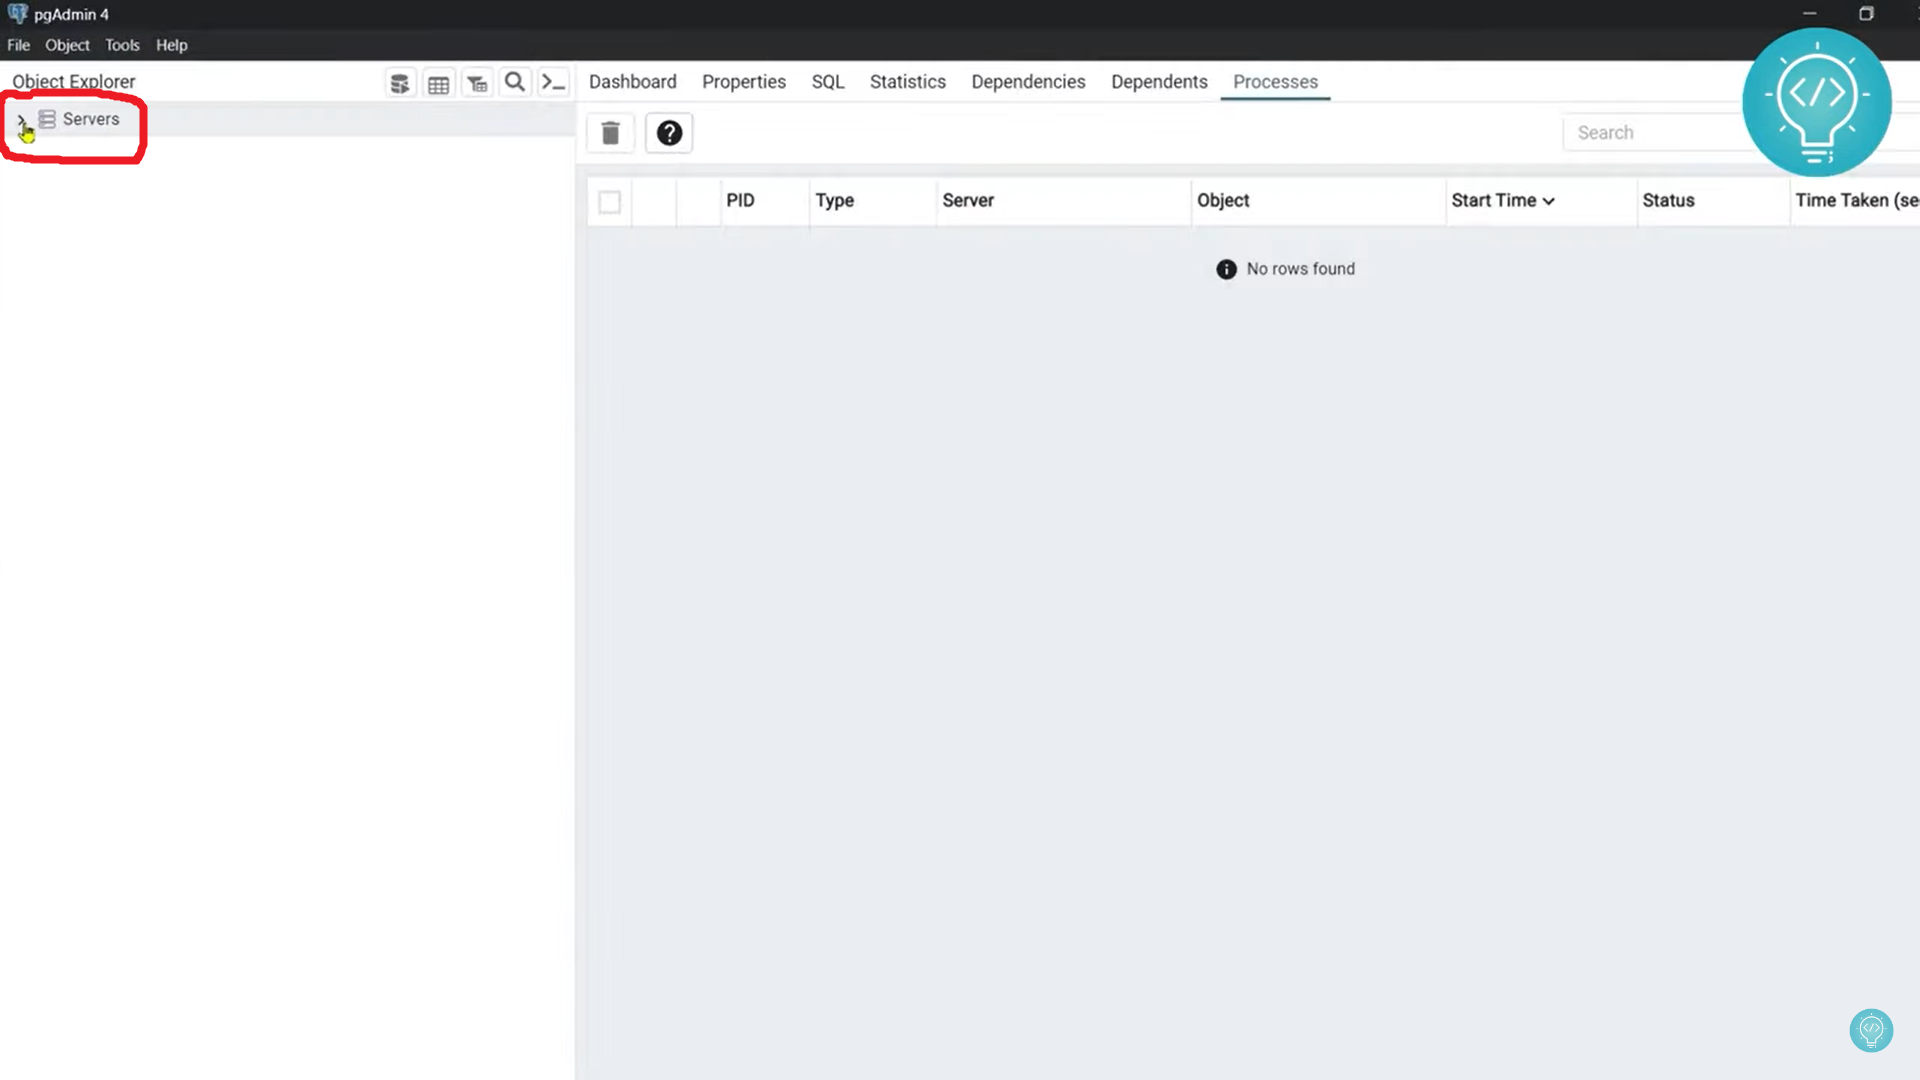Check the select-all processes checkbox
The height and width of the screenshot is (1080, 1920).
coord(610,202)
